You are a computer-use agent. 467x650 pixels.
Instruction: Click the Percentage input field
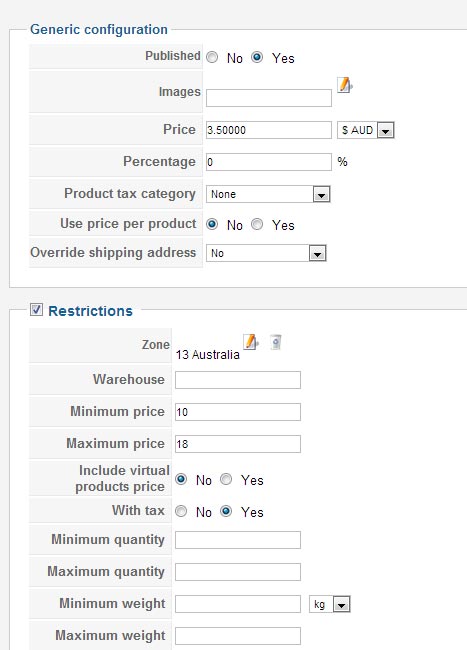(269, 162)
